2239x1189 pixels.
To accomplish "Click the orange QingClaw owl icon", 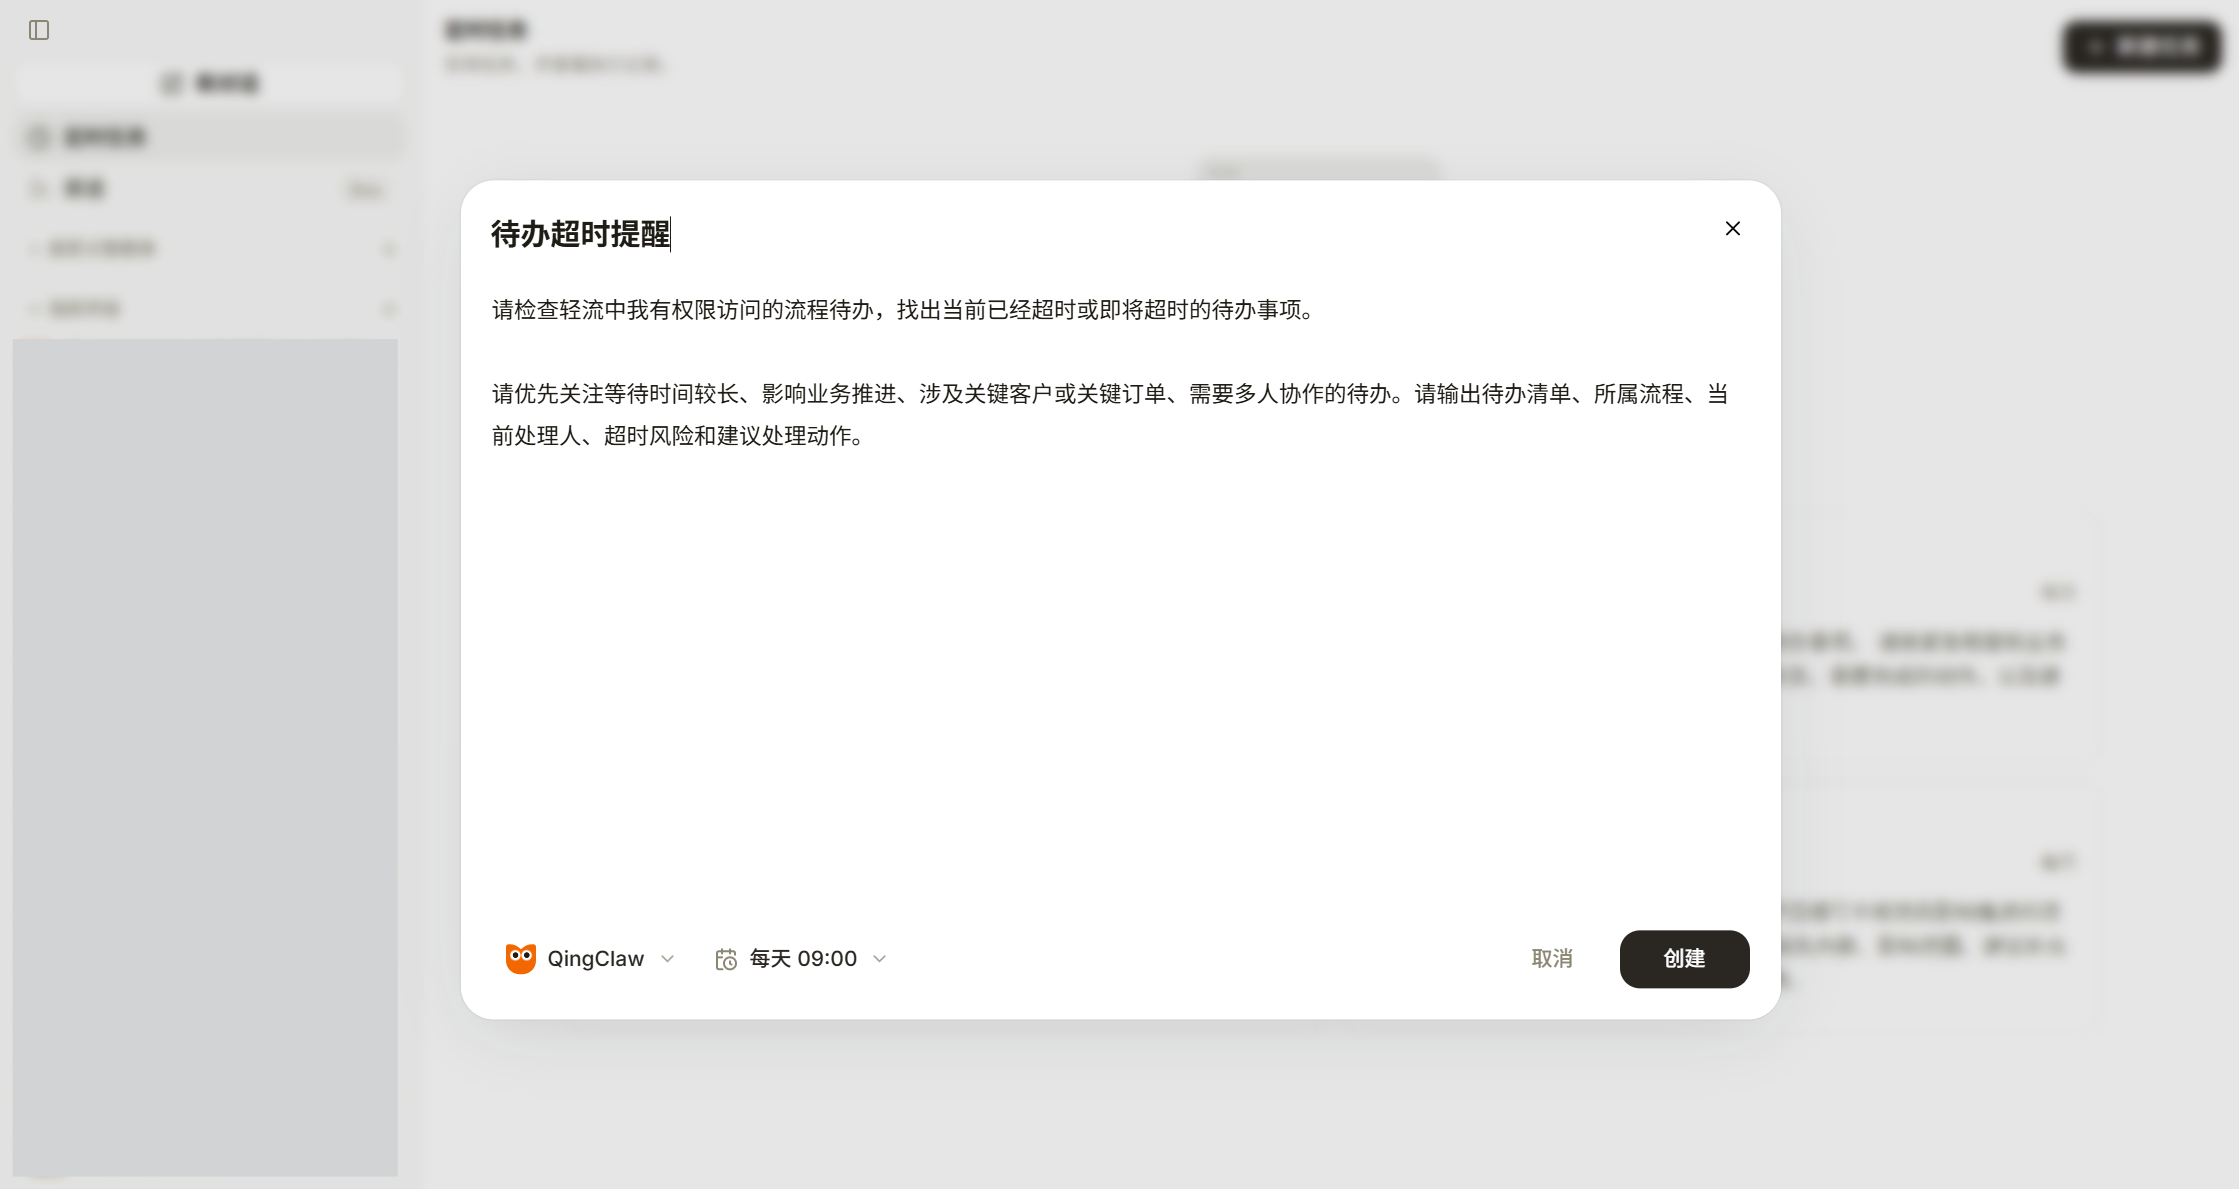I will pos(520,958).
